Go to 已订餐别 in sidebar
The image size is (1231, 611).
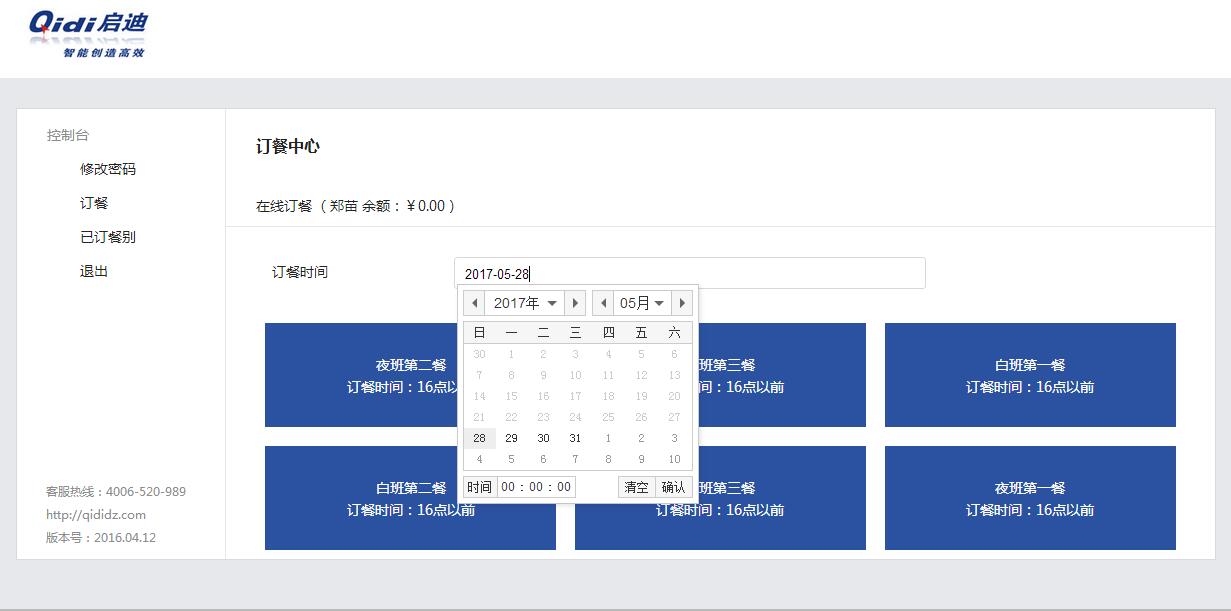[x=108, y=237]
